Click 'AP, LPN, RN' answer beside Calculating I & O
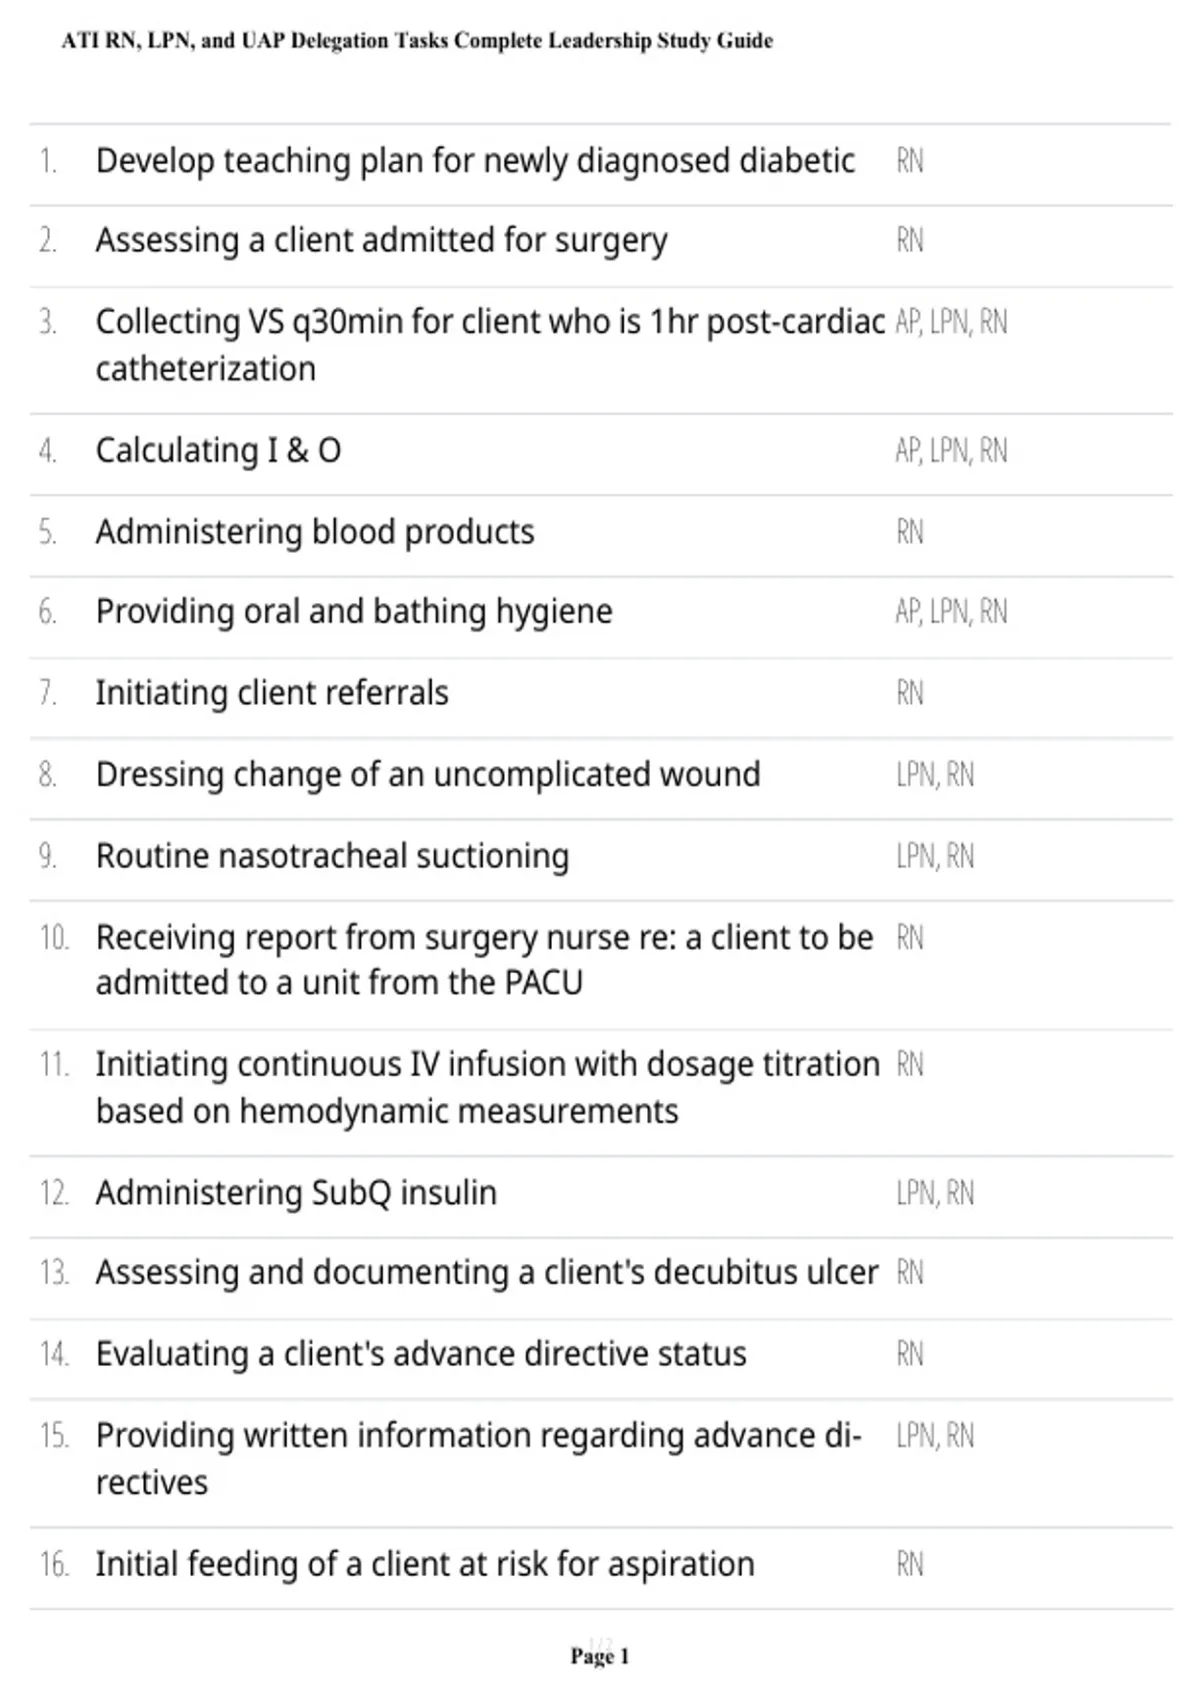 point(951,451)
